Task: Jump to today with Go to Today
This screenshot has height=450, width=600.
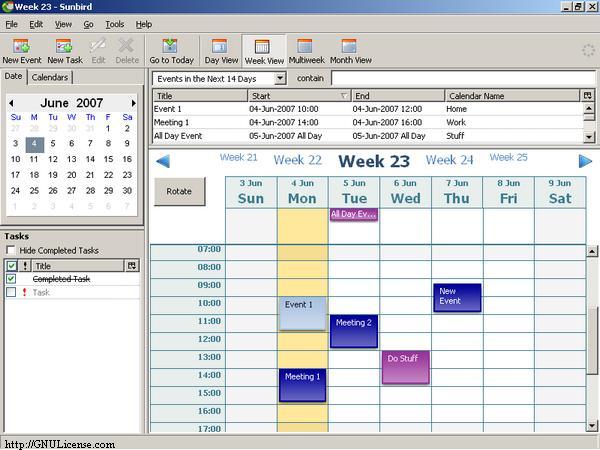Action: tap(171, 51)
